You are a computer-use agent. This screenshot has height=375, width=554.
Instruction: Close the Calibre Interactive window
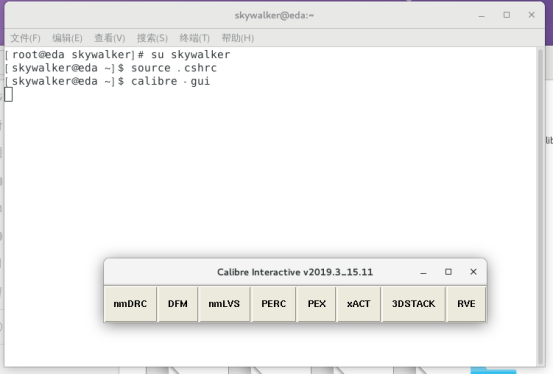[x=473, y=272]
